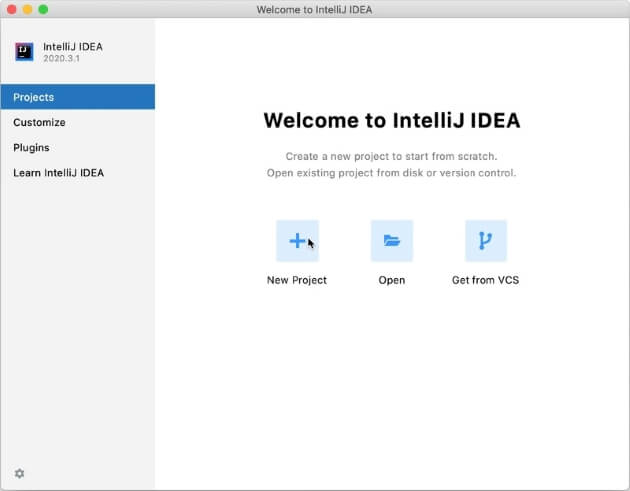
Task: Open the settings gear in bottom corner
Action: (19, 473)
